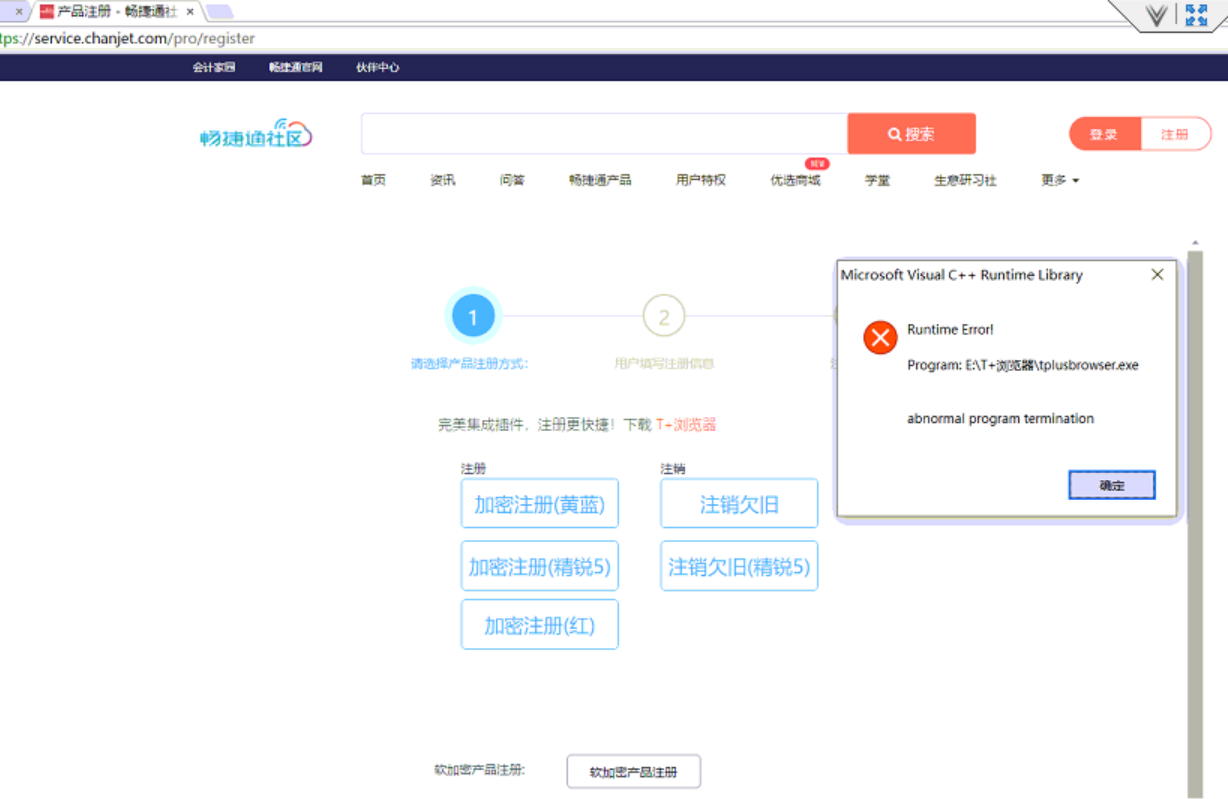The height and width of the screenshot is (799, 1228).
Task: Click the 确定 button in the error dialog
Action: 1112,485
